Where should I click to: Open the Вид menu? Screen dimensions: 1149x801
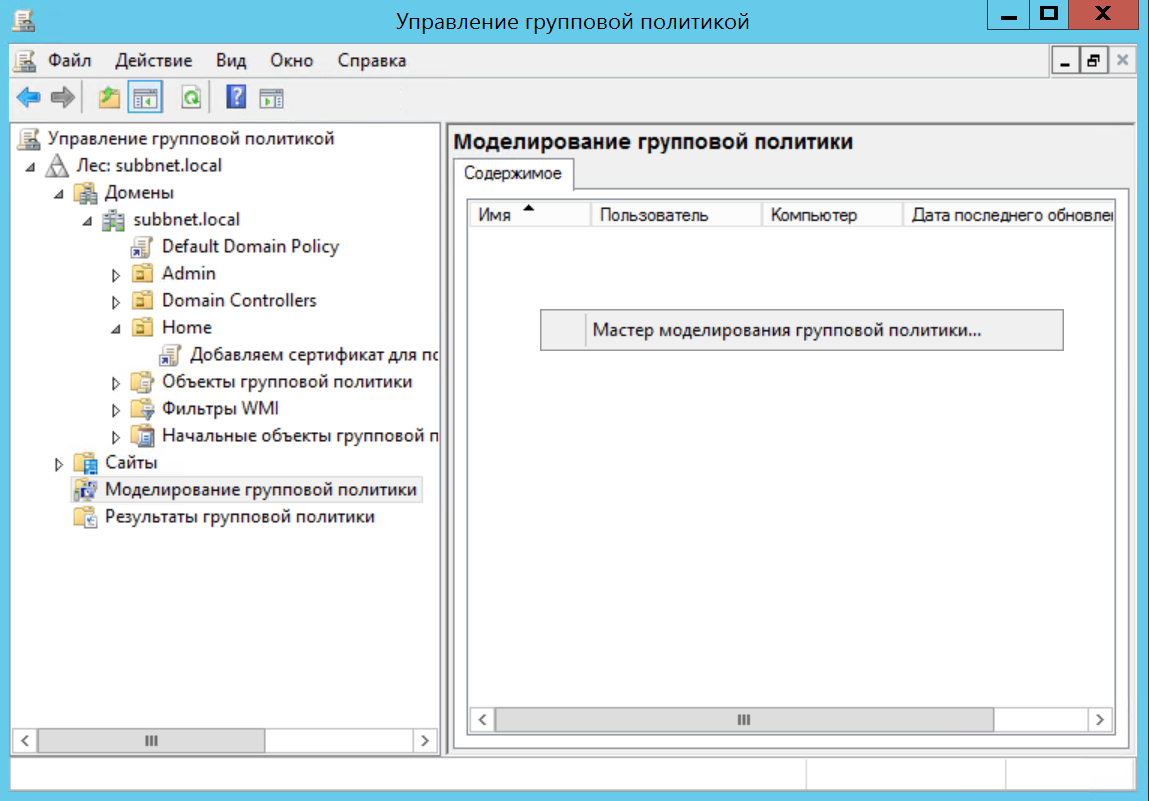pyautogui.click(x=231, y=61)
